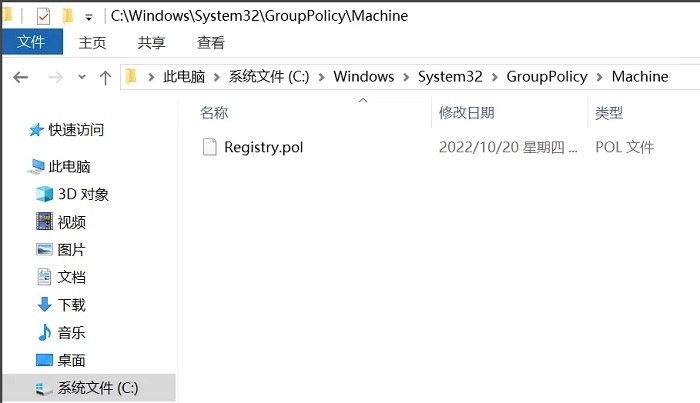Open the 视频 (Videos) folder in the sidebar
The height and width of the screenshot is (403, 700).
(71, 222)
